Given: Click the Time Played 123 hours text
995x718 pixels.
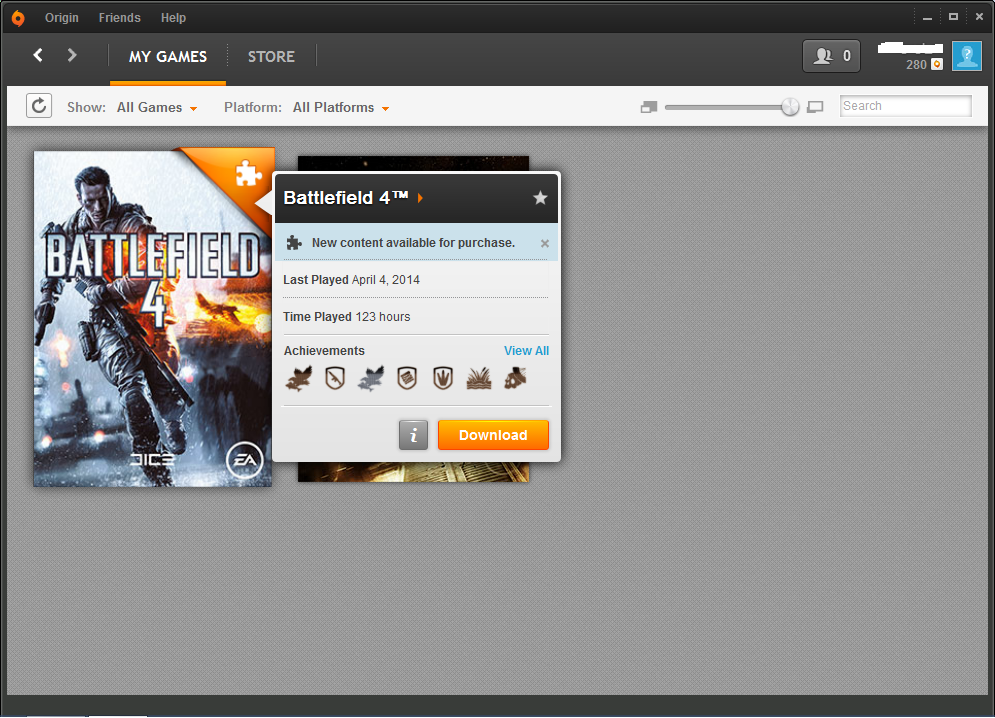Looking at the screenshot, I should [346, 316].
